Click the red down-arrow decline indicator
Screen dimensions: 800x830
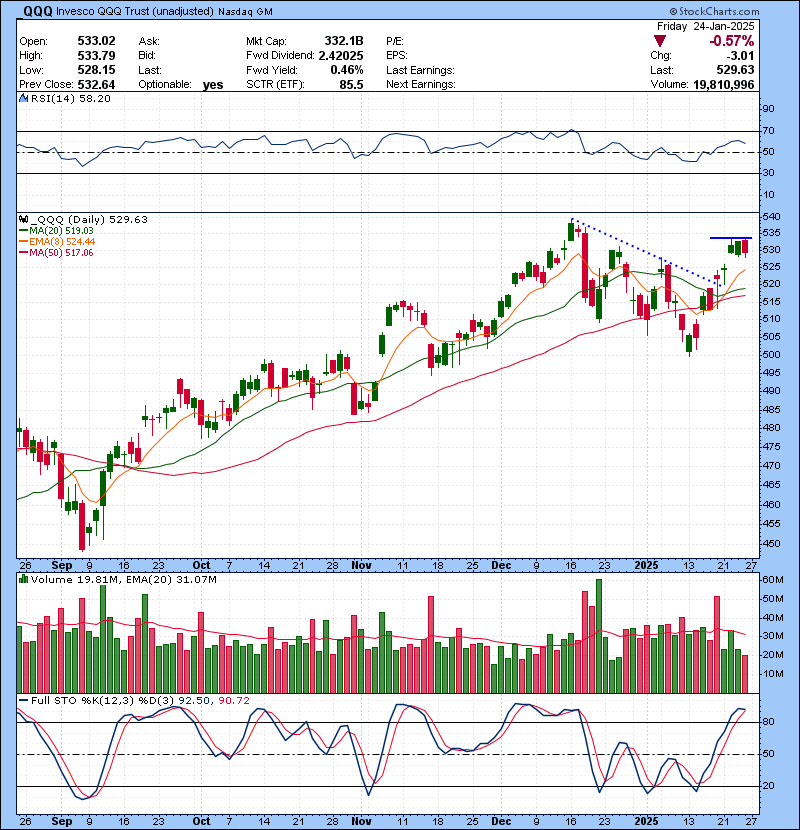[x=658, y=42]
